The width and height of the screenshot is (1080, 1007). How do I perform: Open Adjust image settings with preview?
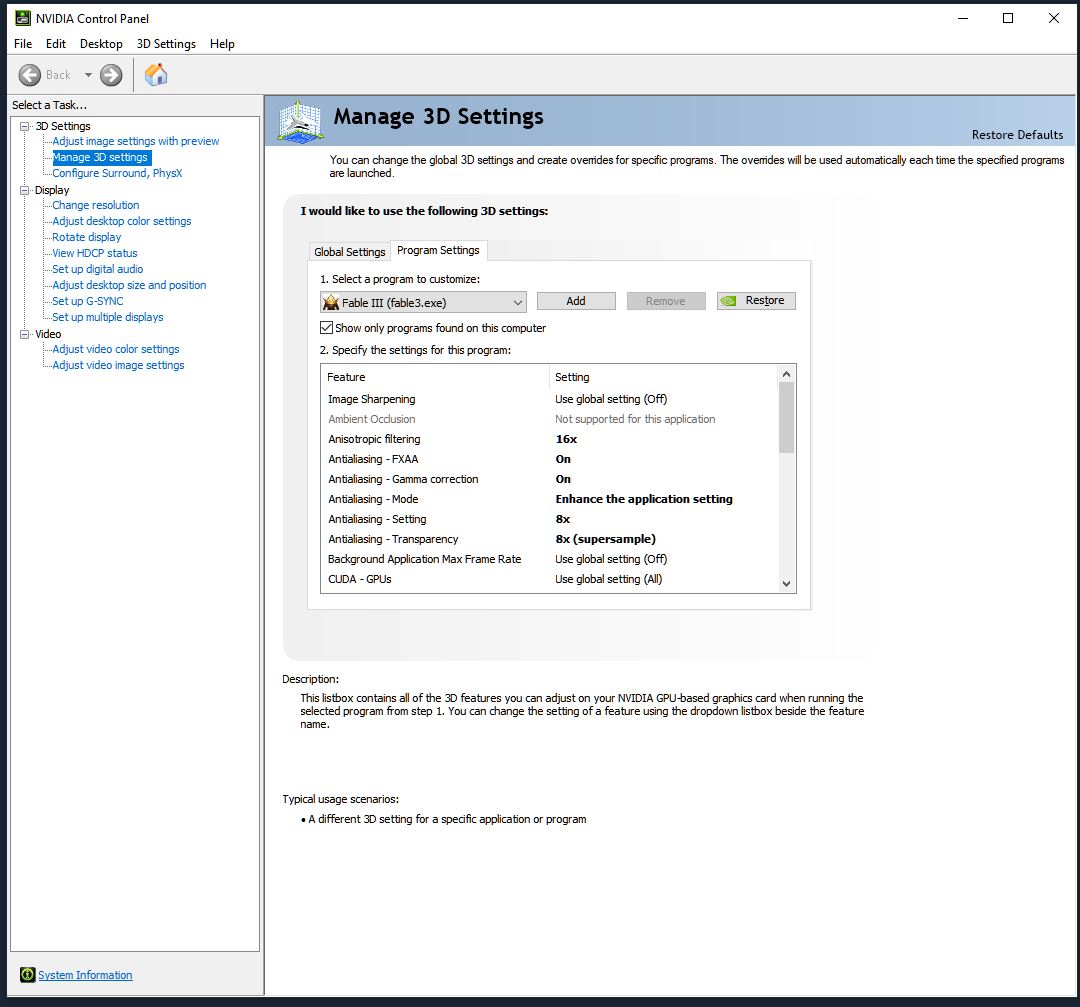[136, 141]
